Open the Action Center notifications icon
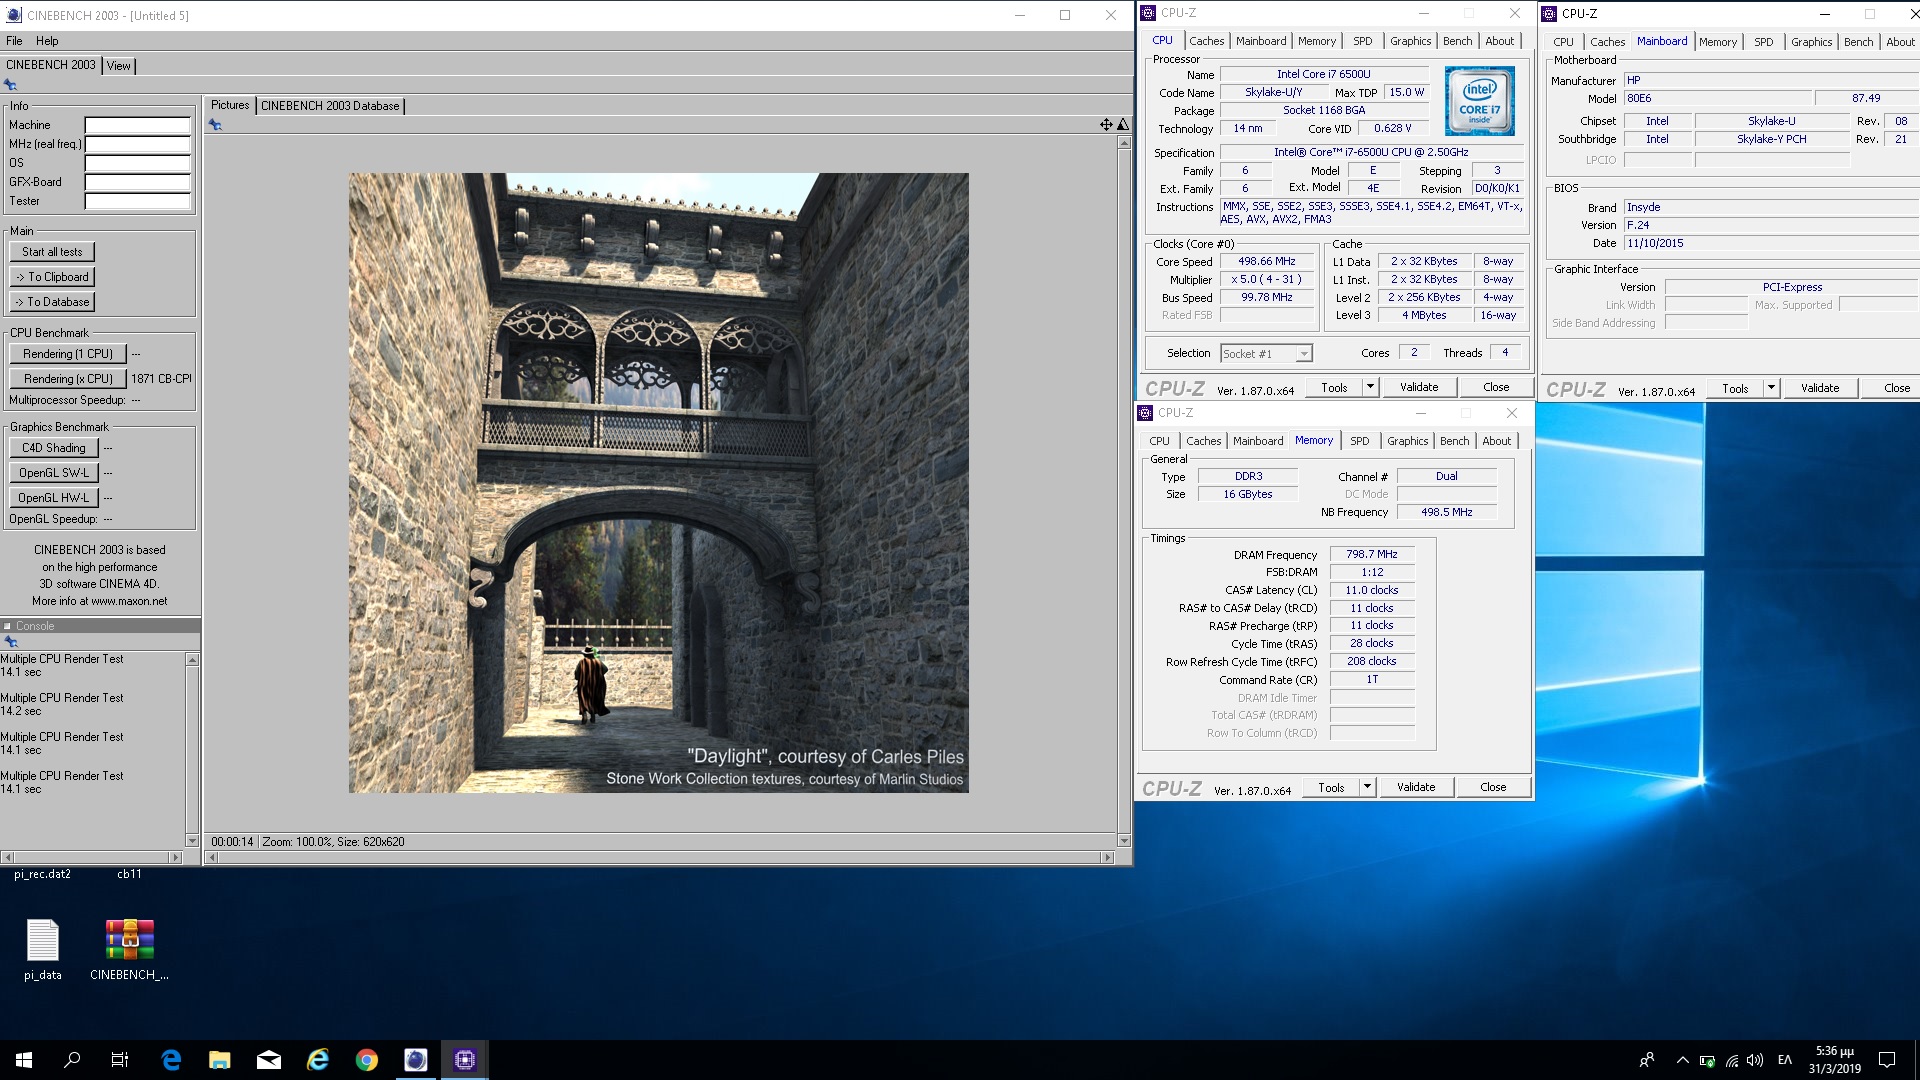This screenshot has width=1920, height=1080. [1887, 1060]
